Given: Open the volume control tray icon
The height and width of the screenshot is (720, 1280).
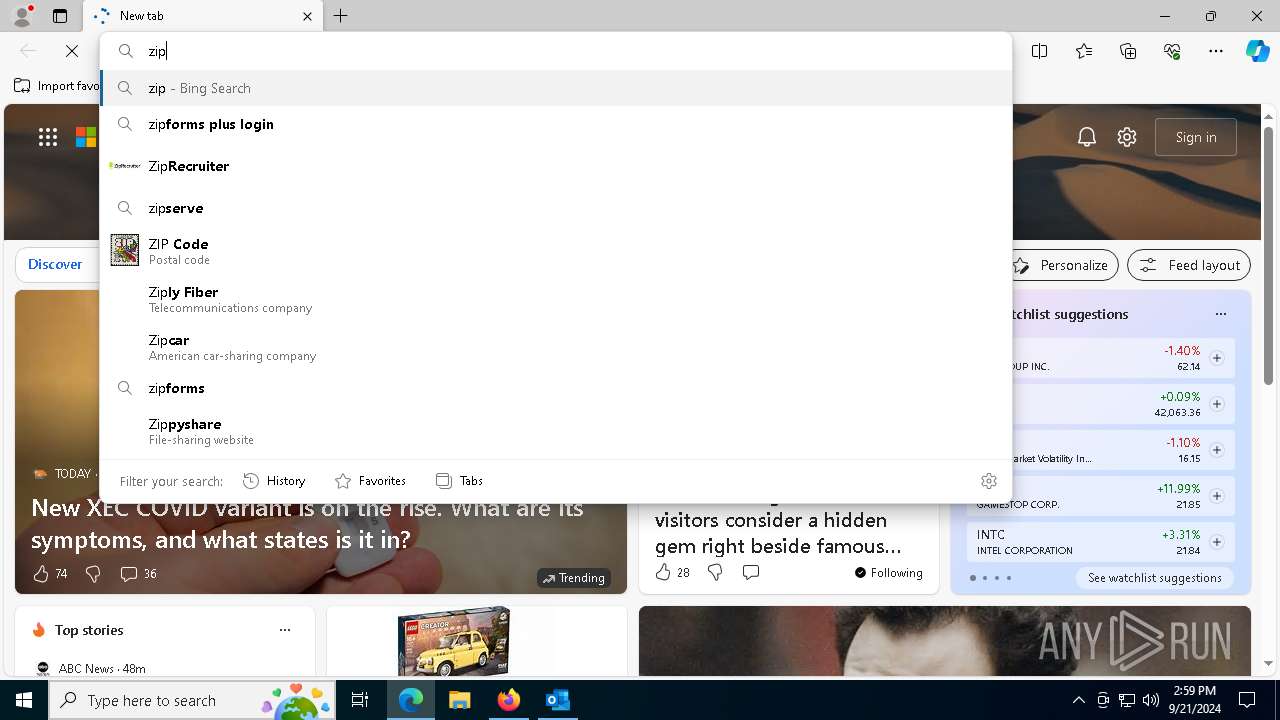Looking at the screenshot, I should 1150,700.
